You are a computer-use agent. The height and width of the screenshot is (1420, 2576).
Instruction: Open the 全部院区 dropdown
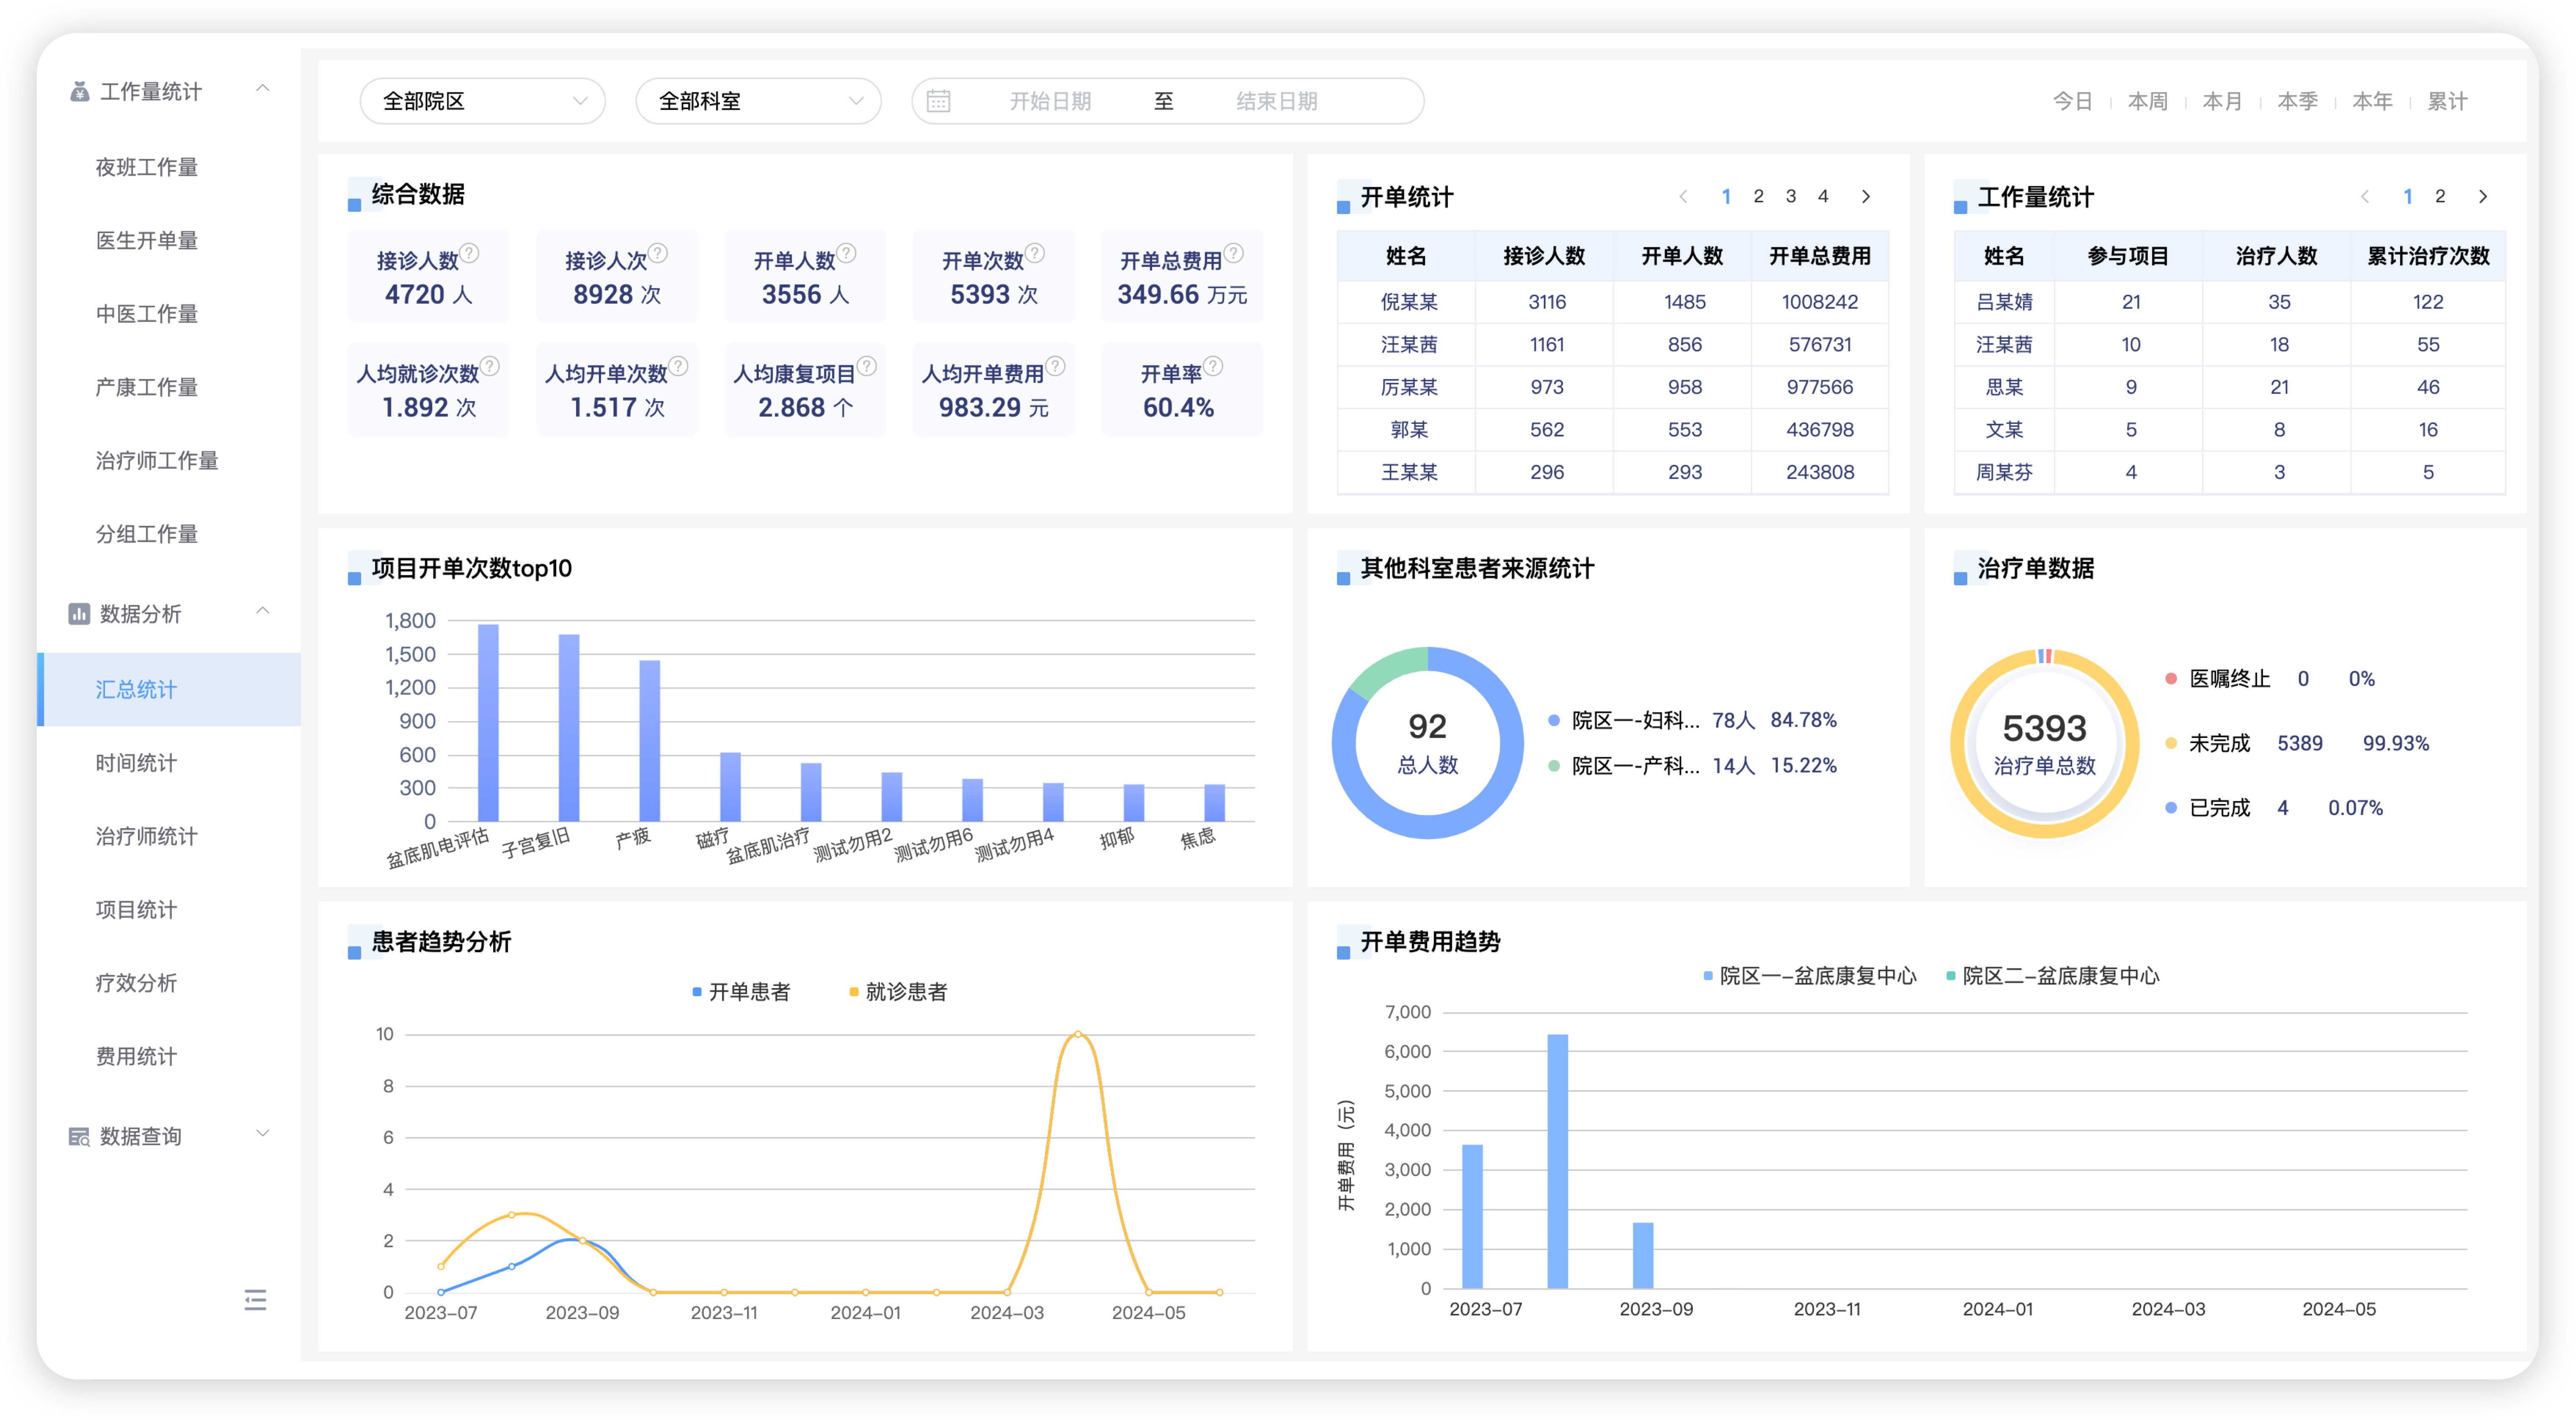coord(483,101)
